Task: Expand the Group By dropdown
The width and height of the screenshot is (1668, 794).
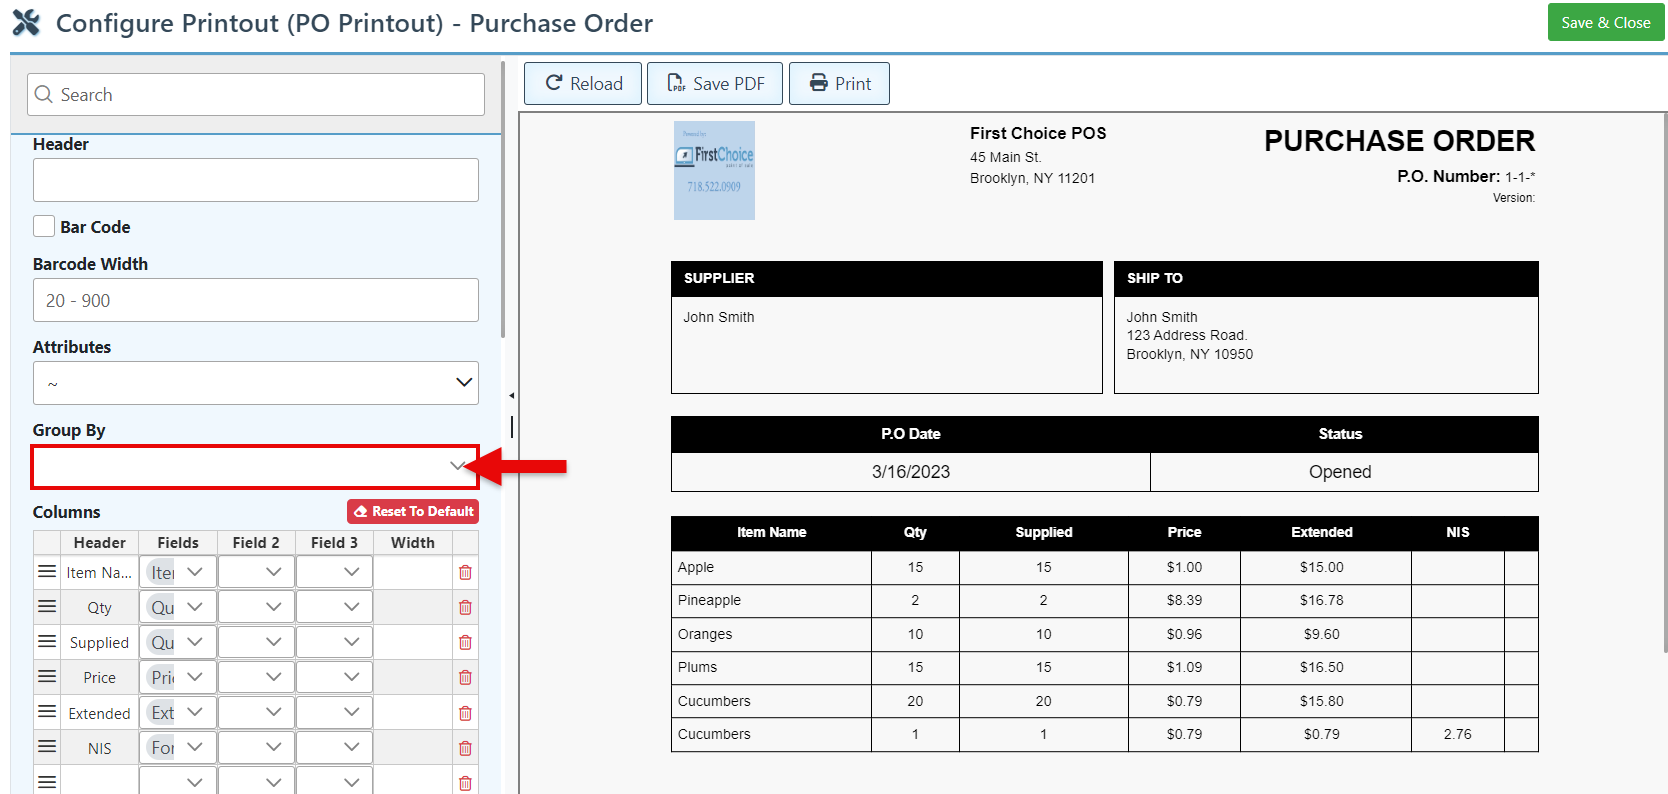Action: pos(255,467)
